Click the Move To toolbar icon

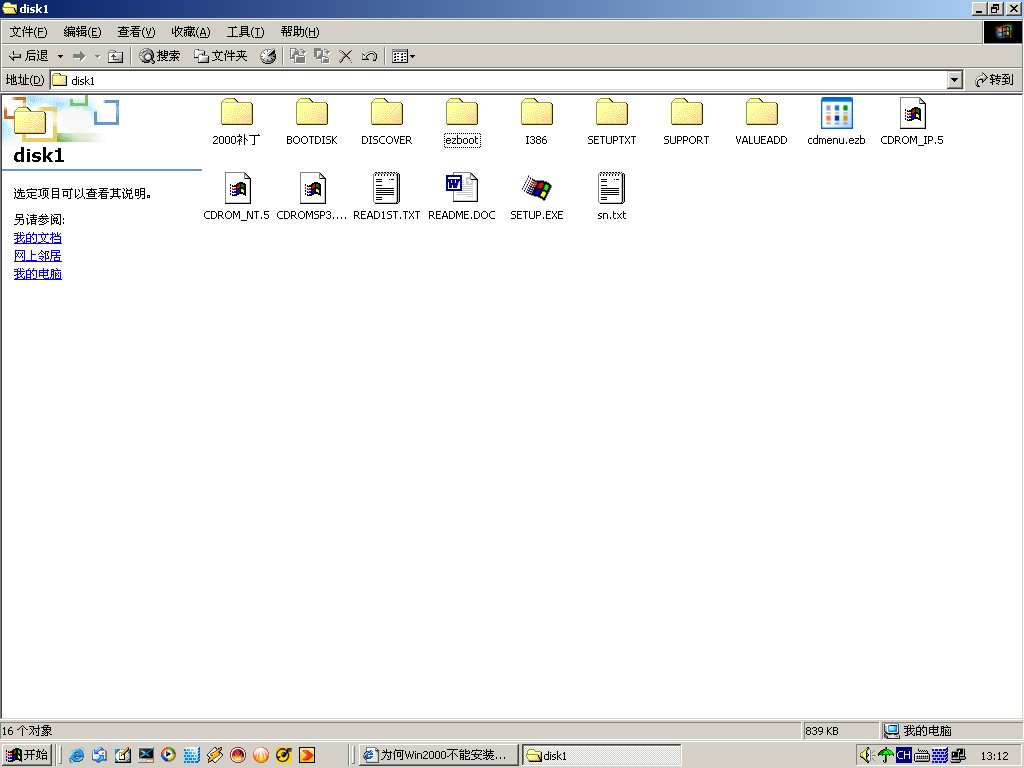point(298,56)
